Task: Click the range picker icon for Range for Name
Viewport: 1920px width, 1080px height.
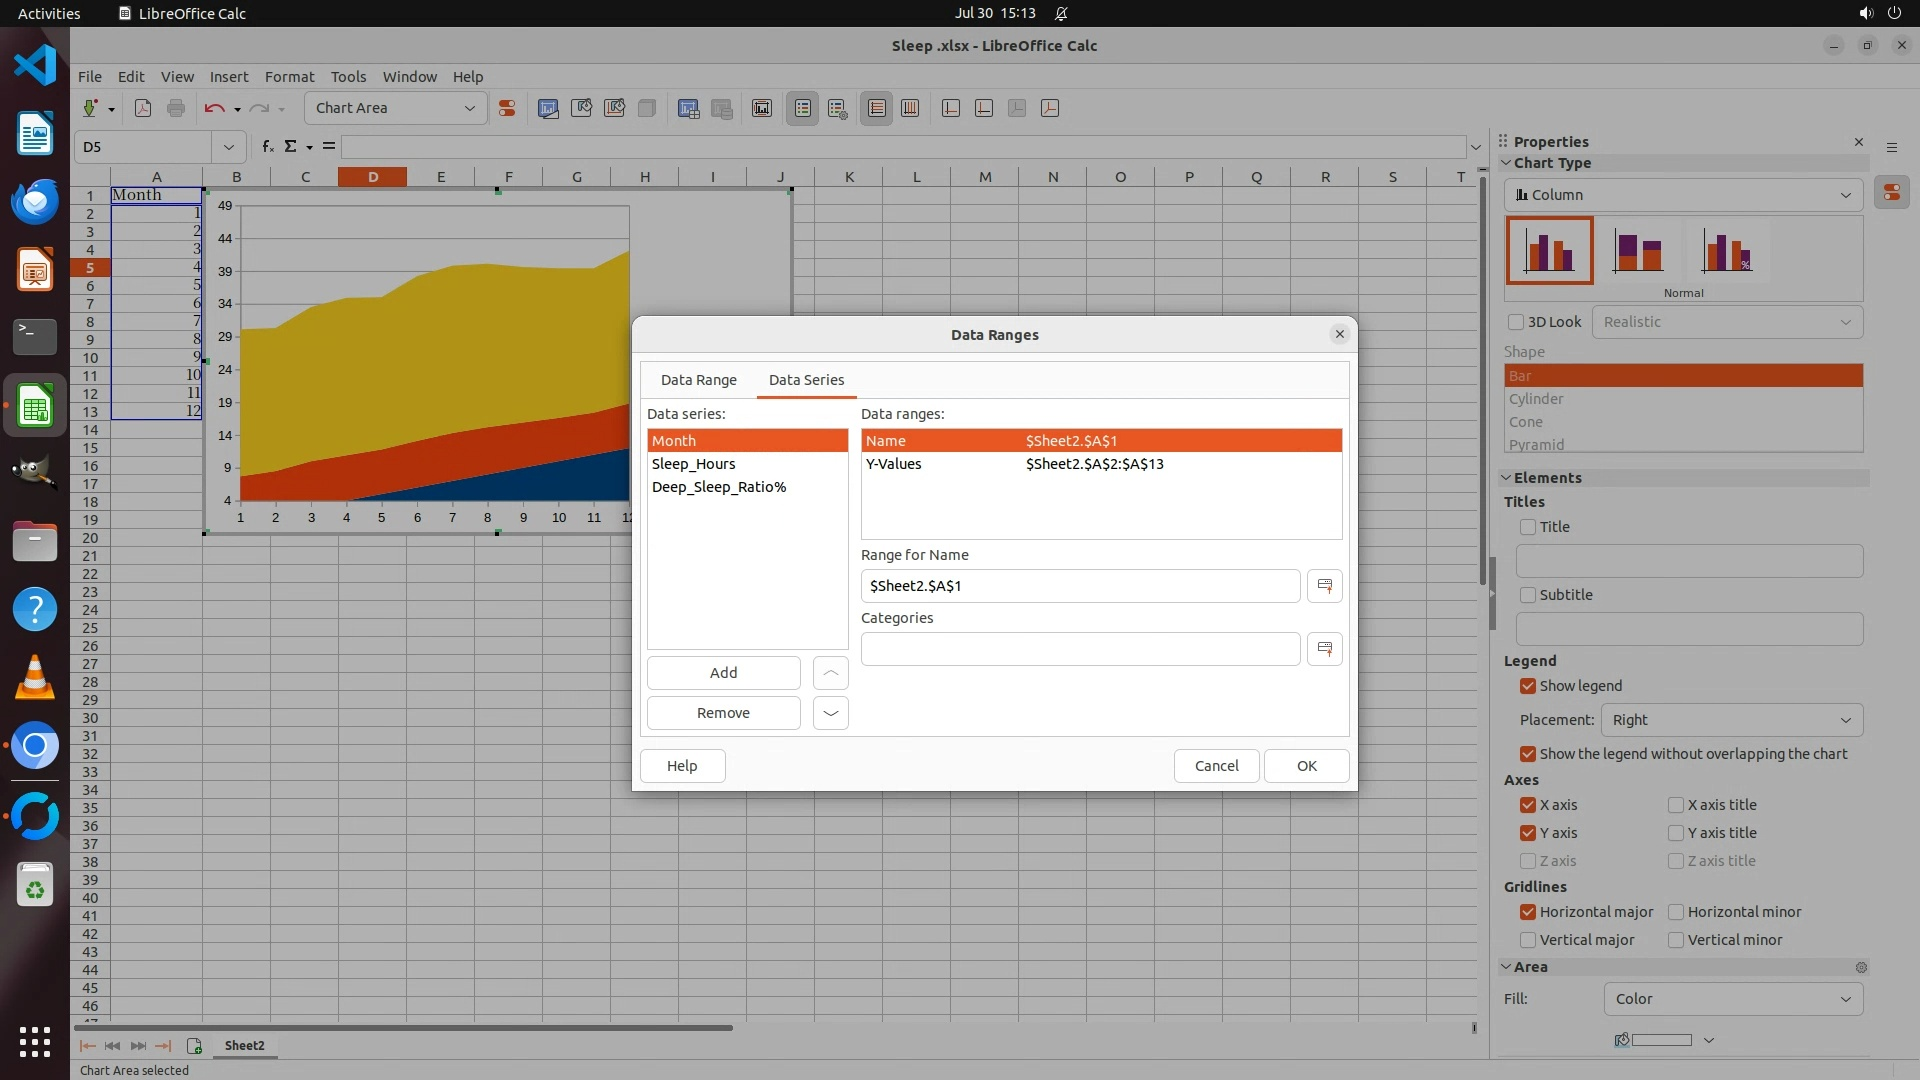Action: [x=1324, y=586]
